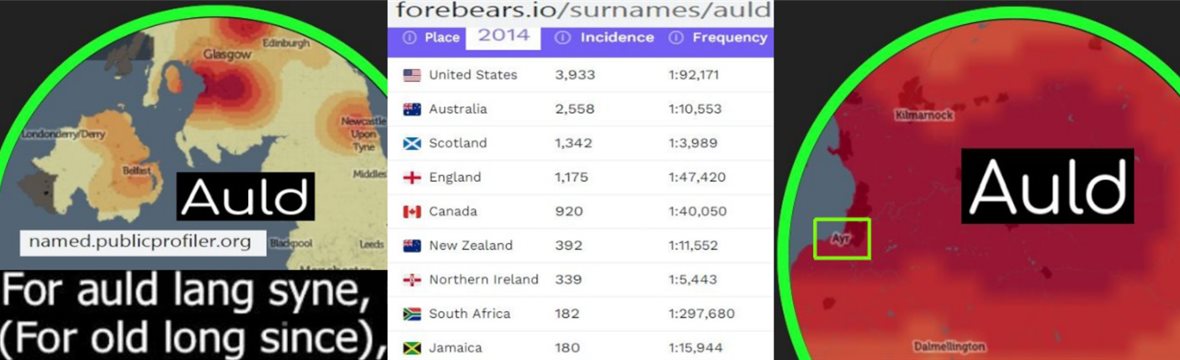Viewport: 1180px width, 360px height.
Task: Open the Northern Ireland place link
Action: click(483, 279)
